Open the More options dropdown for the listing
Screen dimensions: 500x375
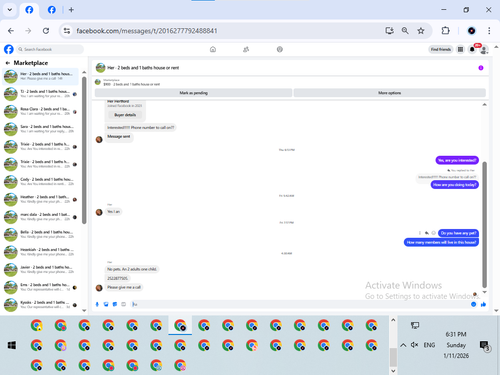(x=389, y=93)
